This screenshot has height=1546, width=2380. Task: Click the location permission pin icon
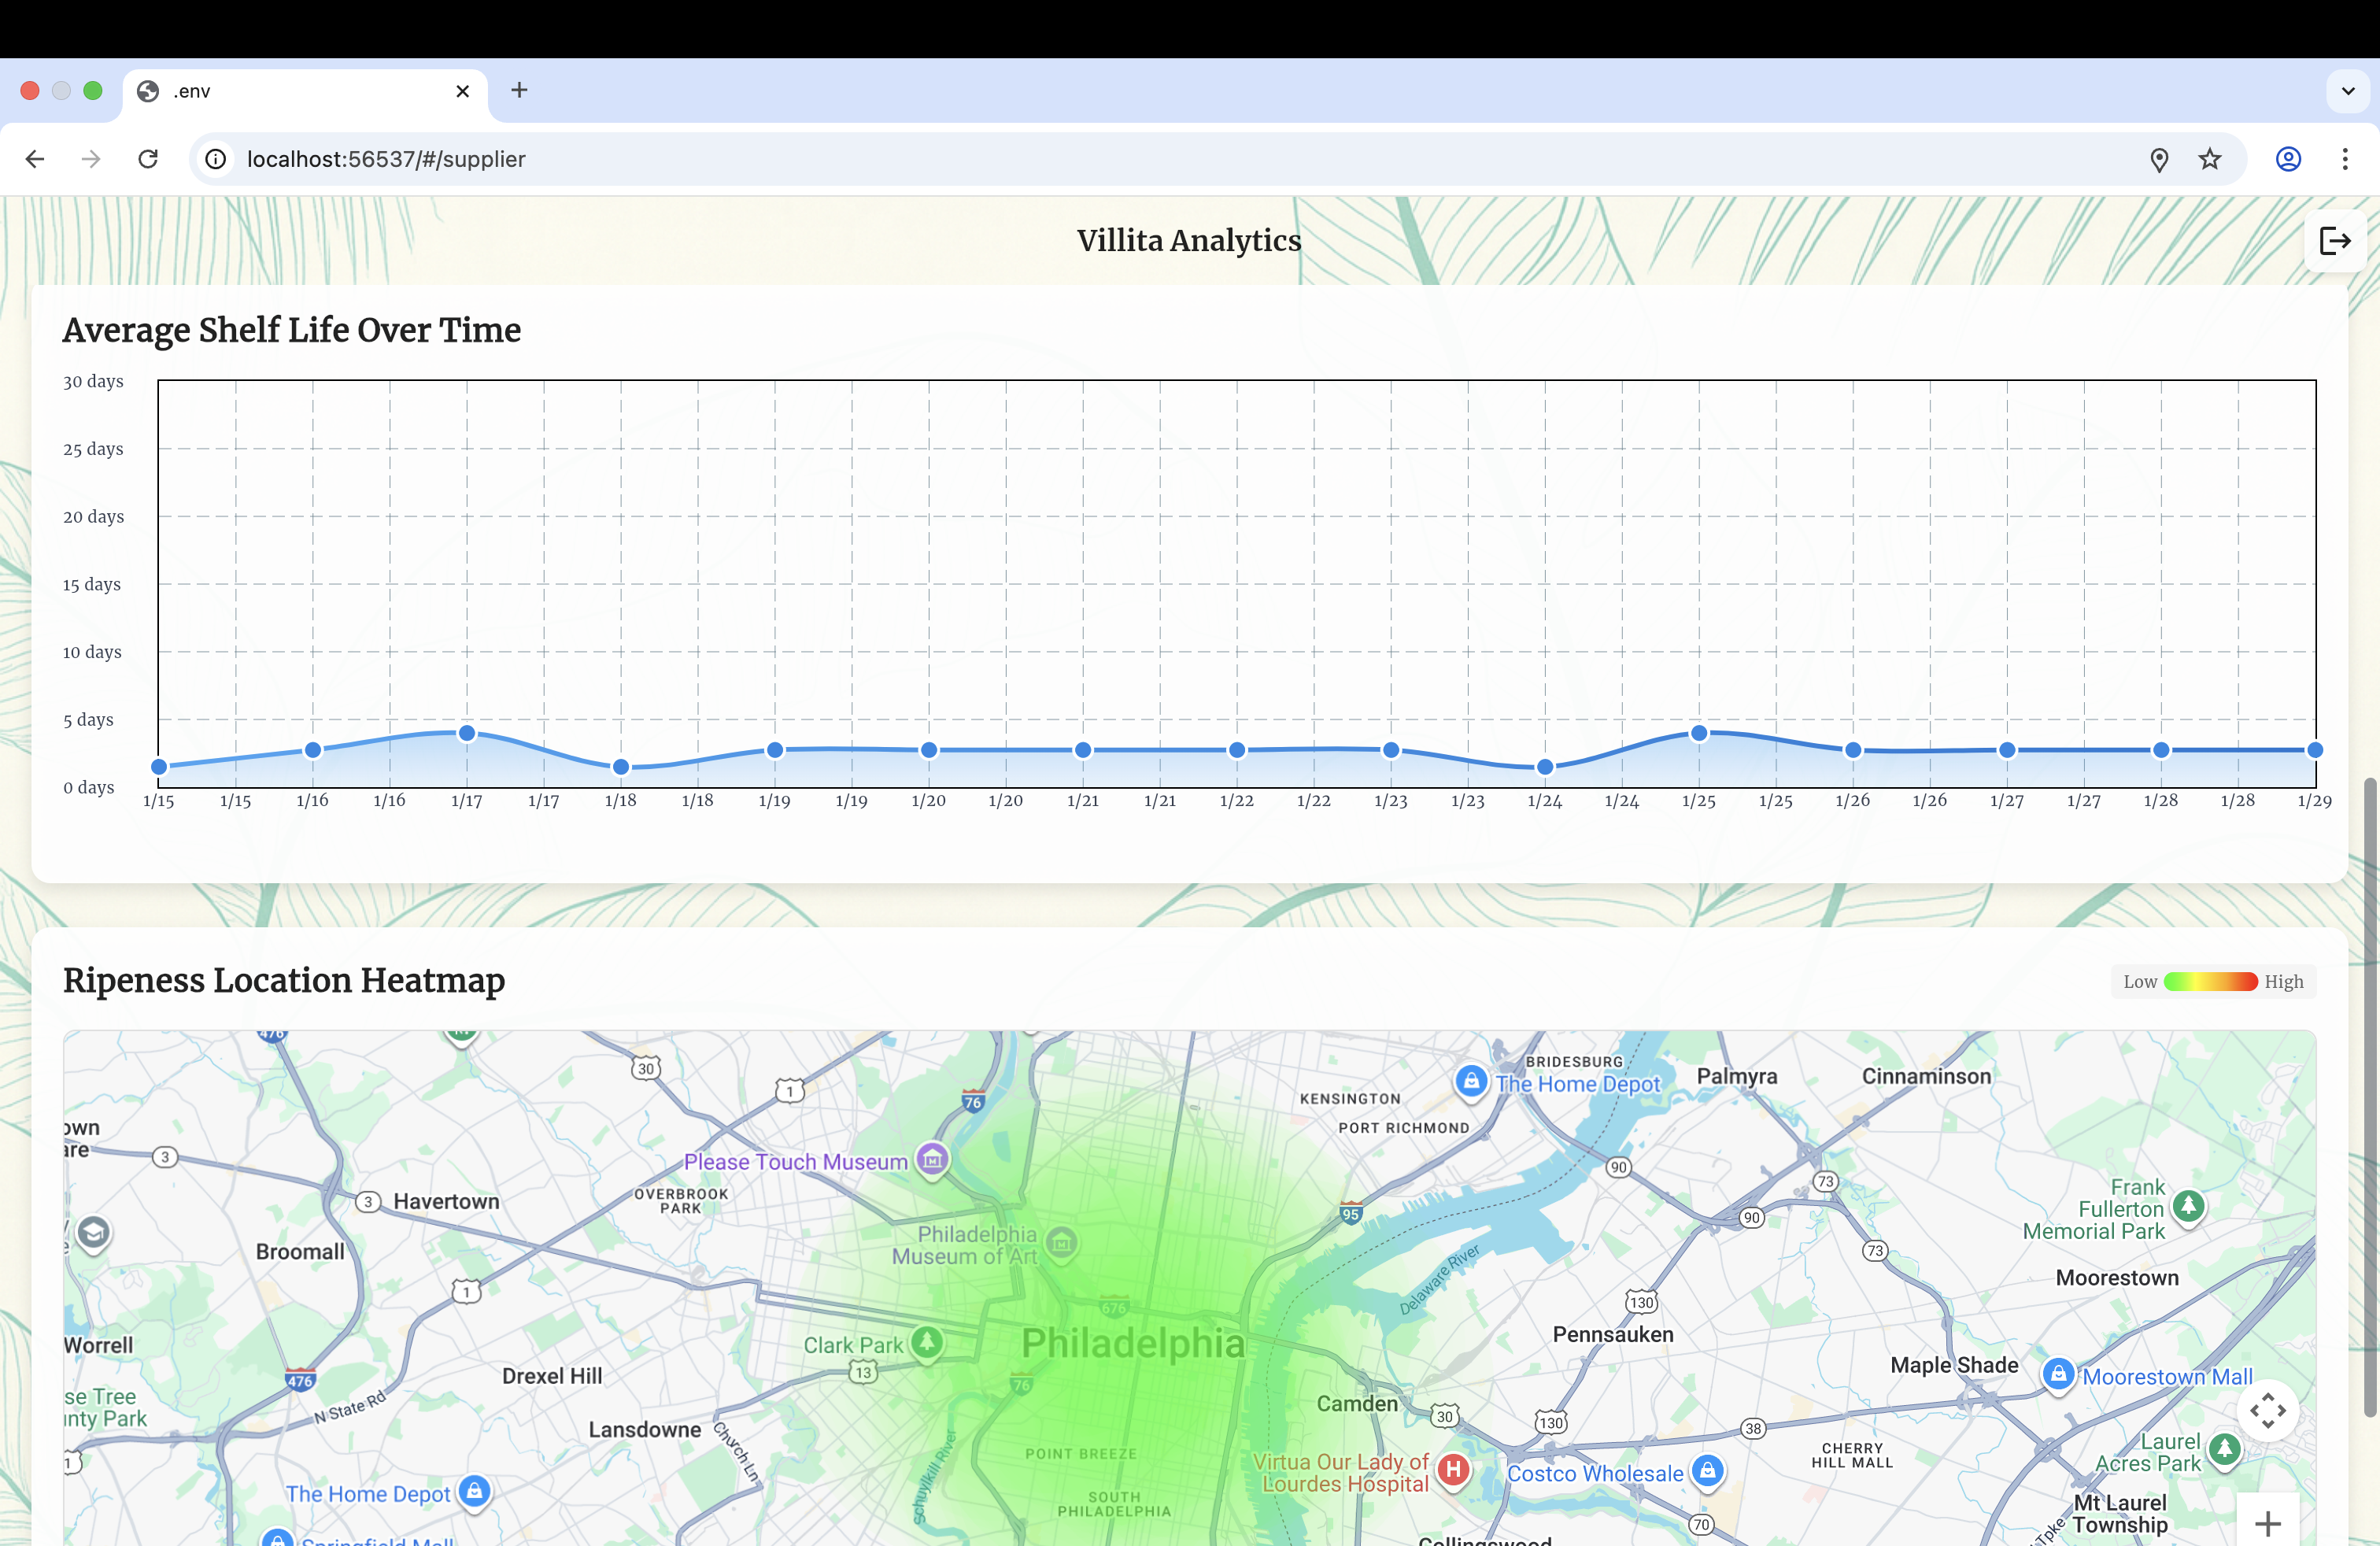[2159, 159]
